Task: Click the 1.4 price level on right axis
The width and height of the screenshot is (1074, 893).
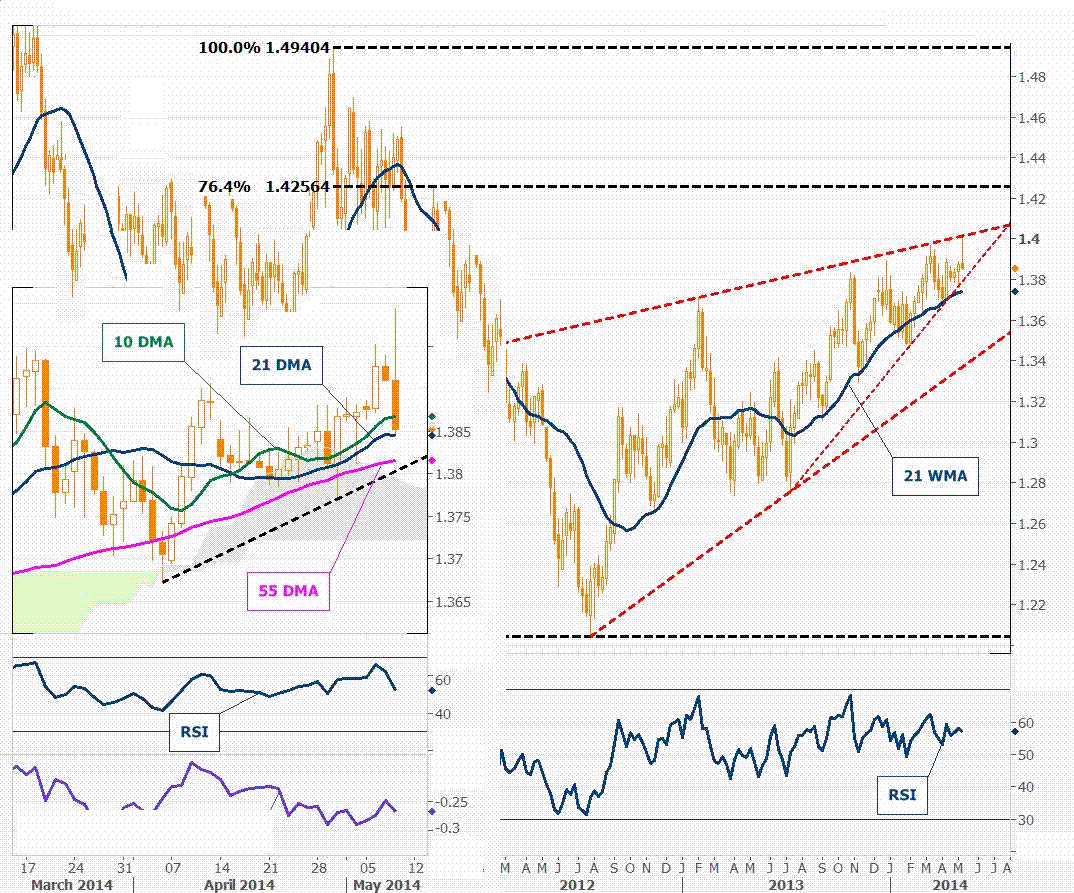Action: (x=1030, y=239)
